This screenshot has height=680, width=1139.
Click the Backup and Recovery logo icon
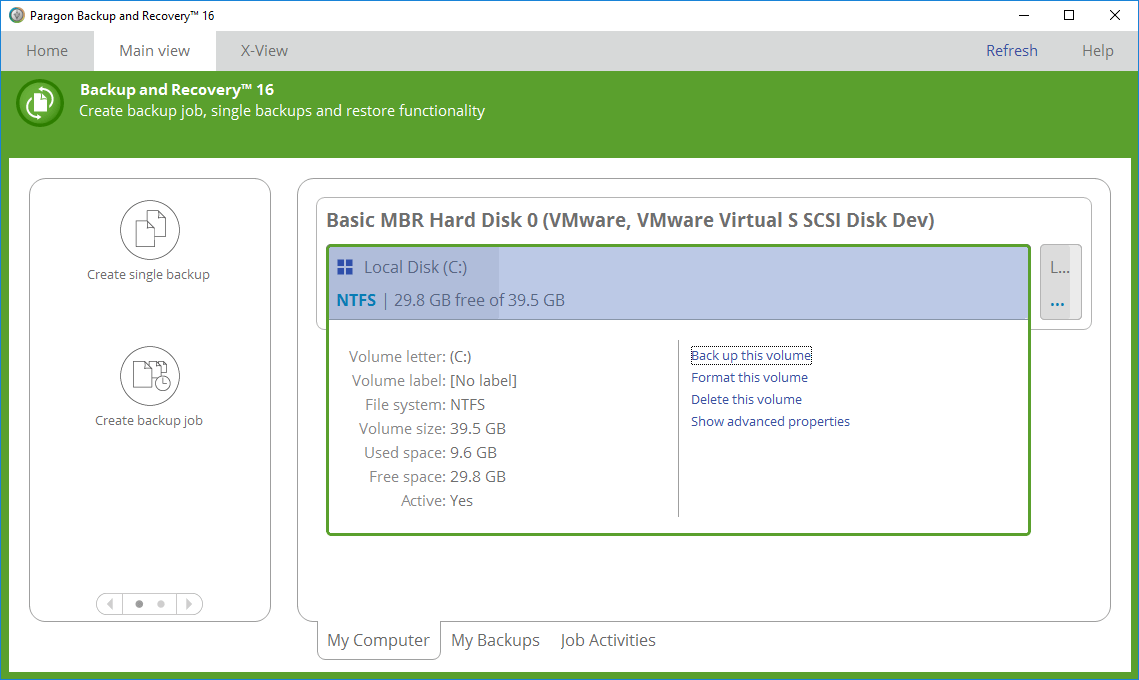pyautogui.click(x=40, y=103)
